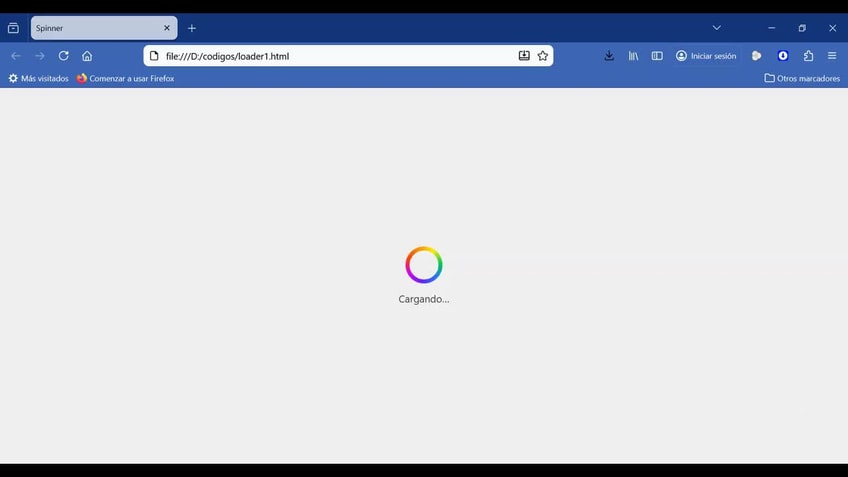Click Iniciar sesión account button

pos(706,56)
